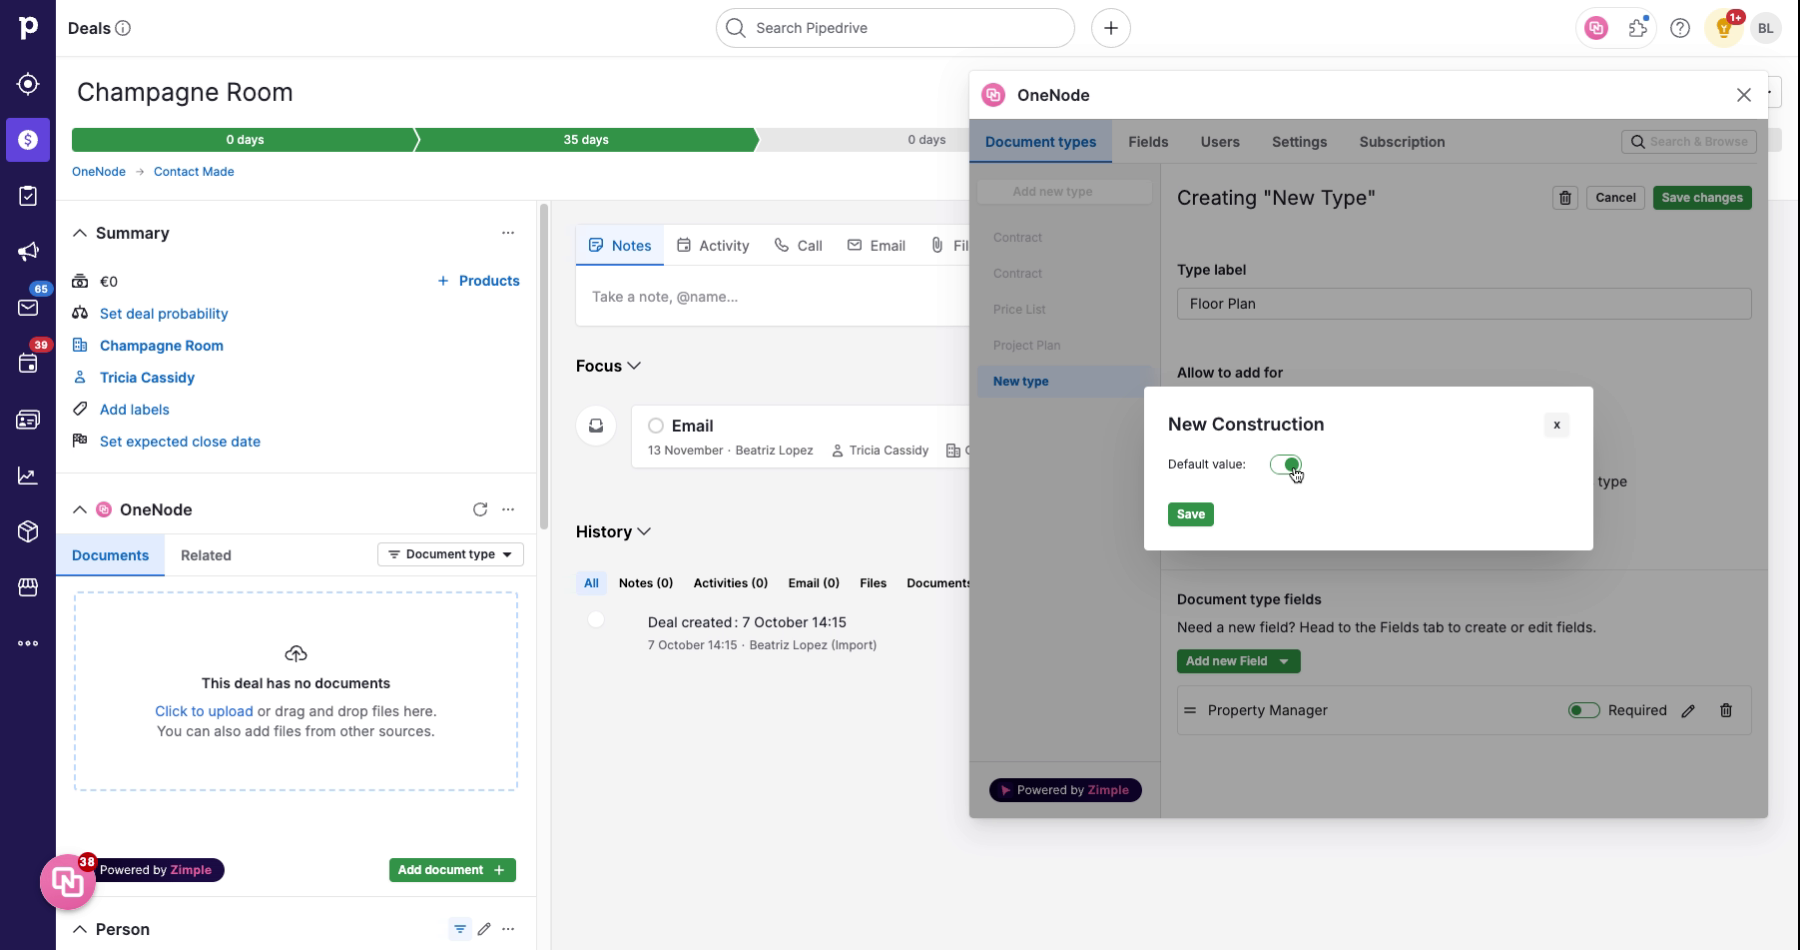Click the first 0 days green stage
Screen dimensions: 1800x950
pos(245,140)
